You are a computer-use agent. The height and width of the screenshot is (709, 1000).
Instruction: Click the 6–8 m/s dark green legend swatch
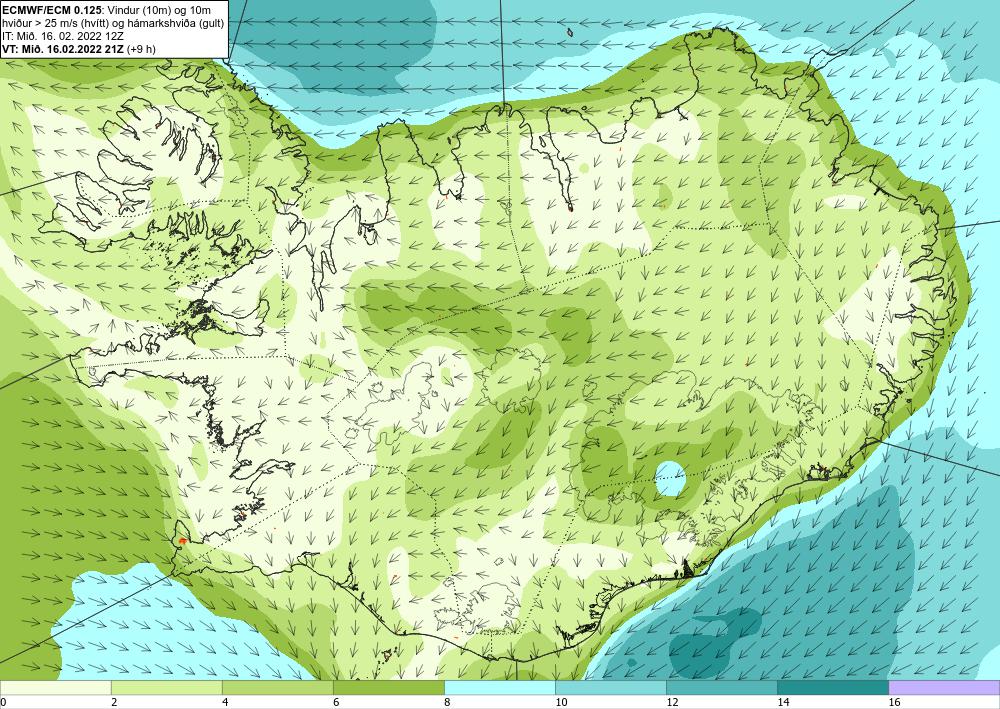point(388,687)
